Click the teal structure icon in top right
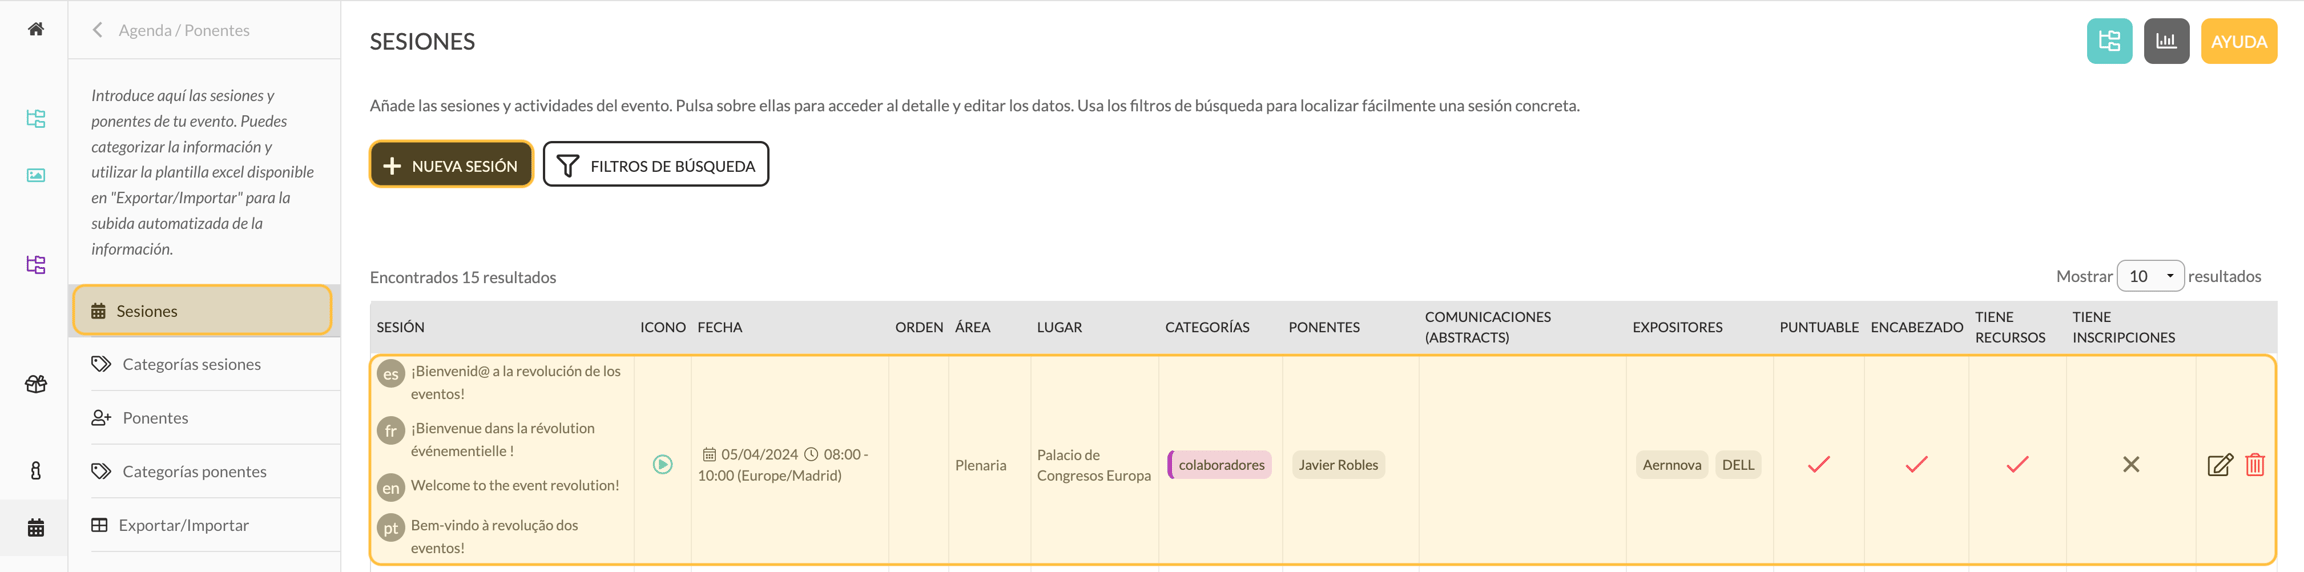Viewport: 2304px width, 572px height. pyautogui.click(x=2109, y=41)
